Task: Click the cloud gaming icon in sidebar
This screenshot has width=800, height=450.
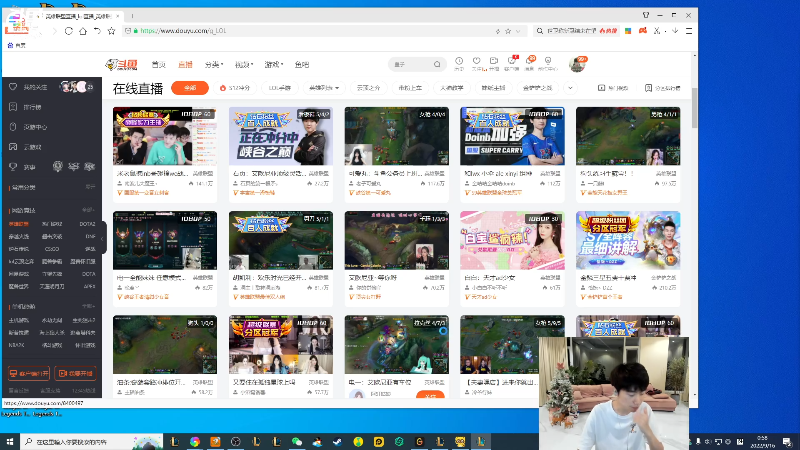Action: [x=13, y=147]
